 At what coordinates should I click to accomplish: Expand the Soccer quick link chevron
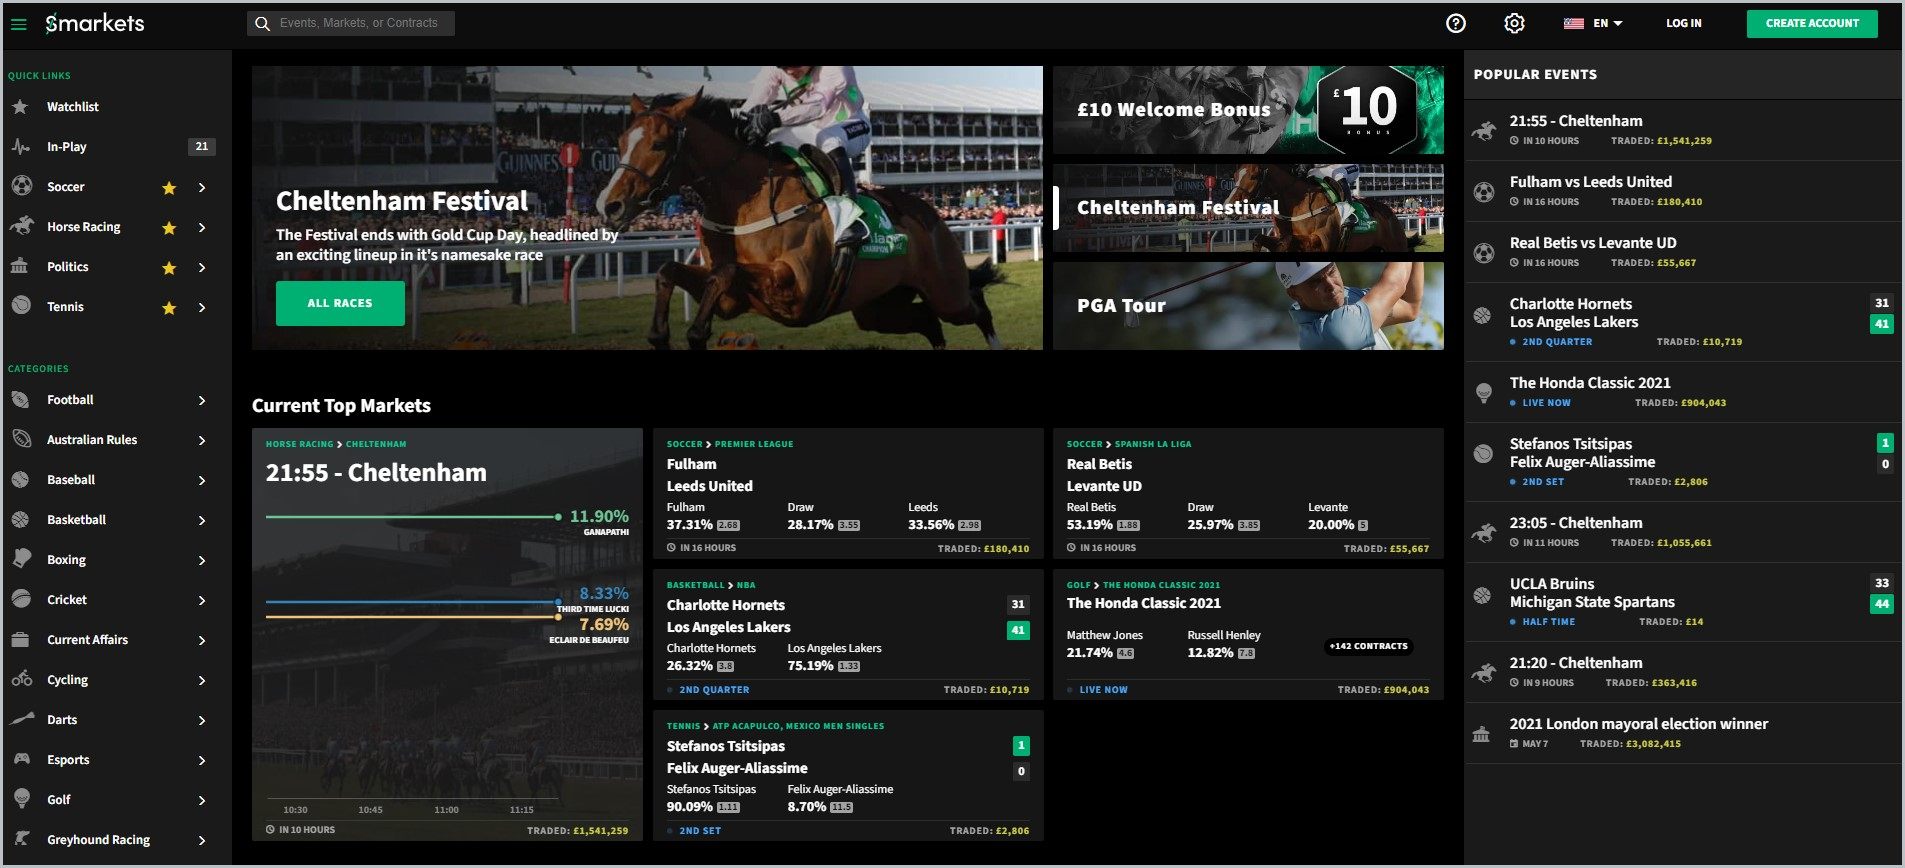(202, 187)
